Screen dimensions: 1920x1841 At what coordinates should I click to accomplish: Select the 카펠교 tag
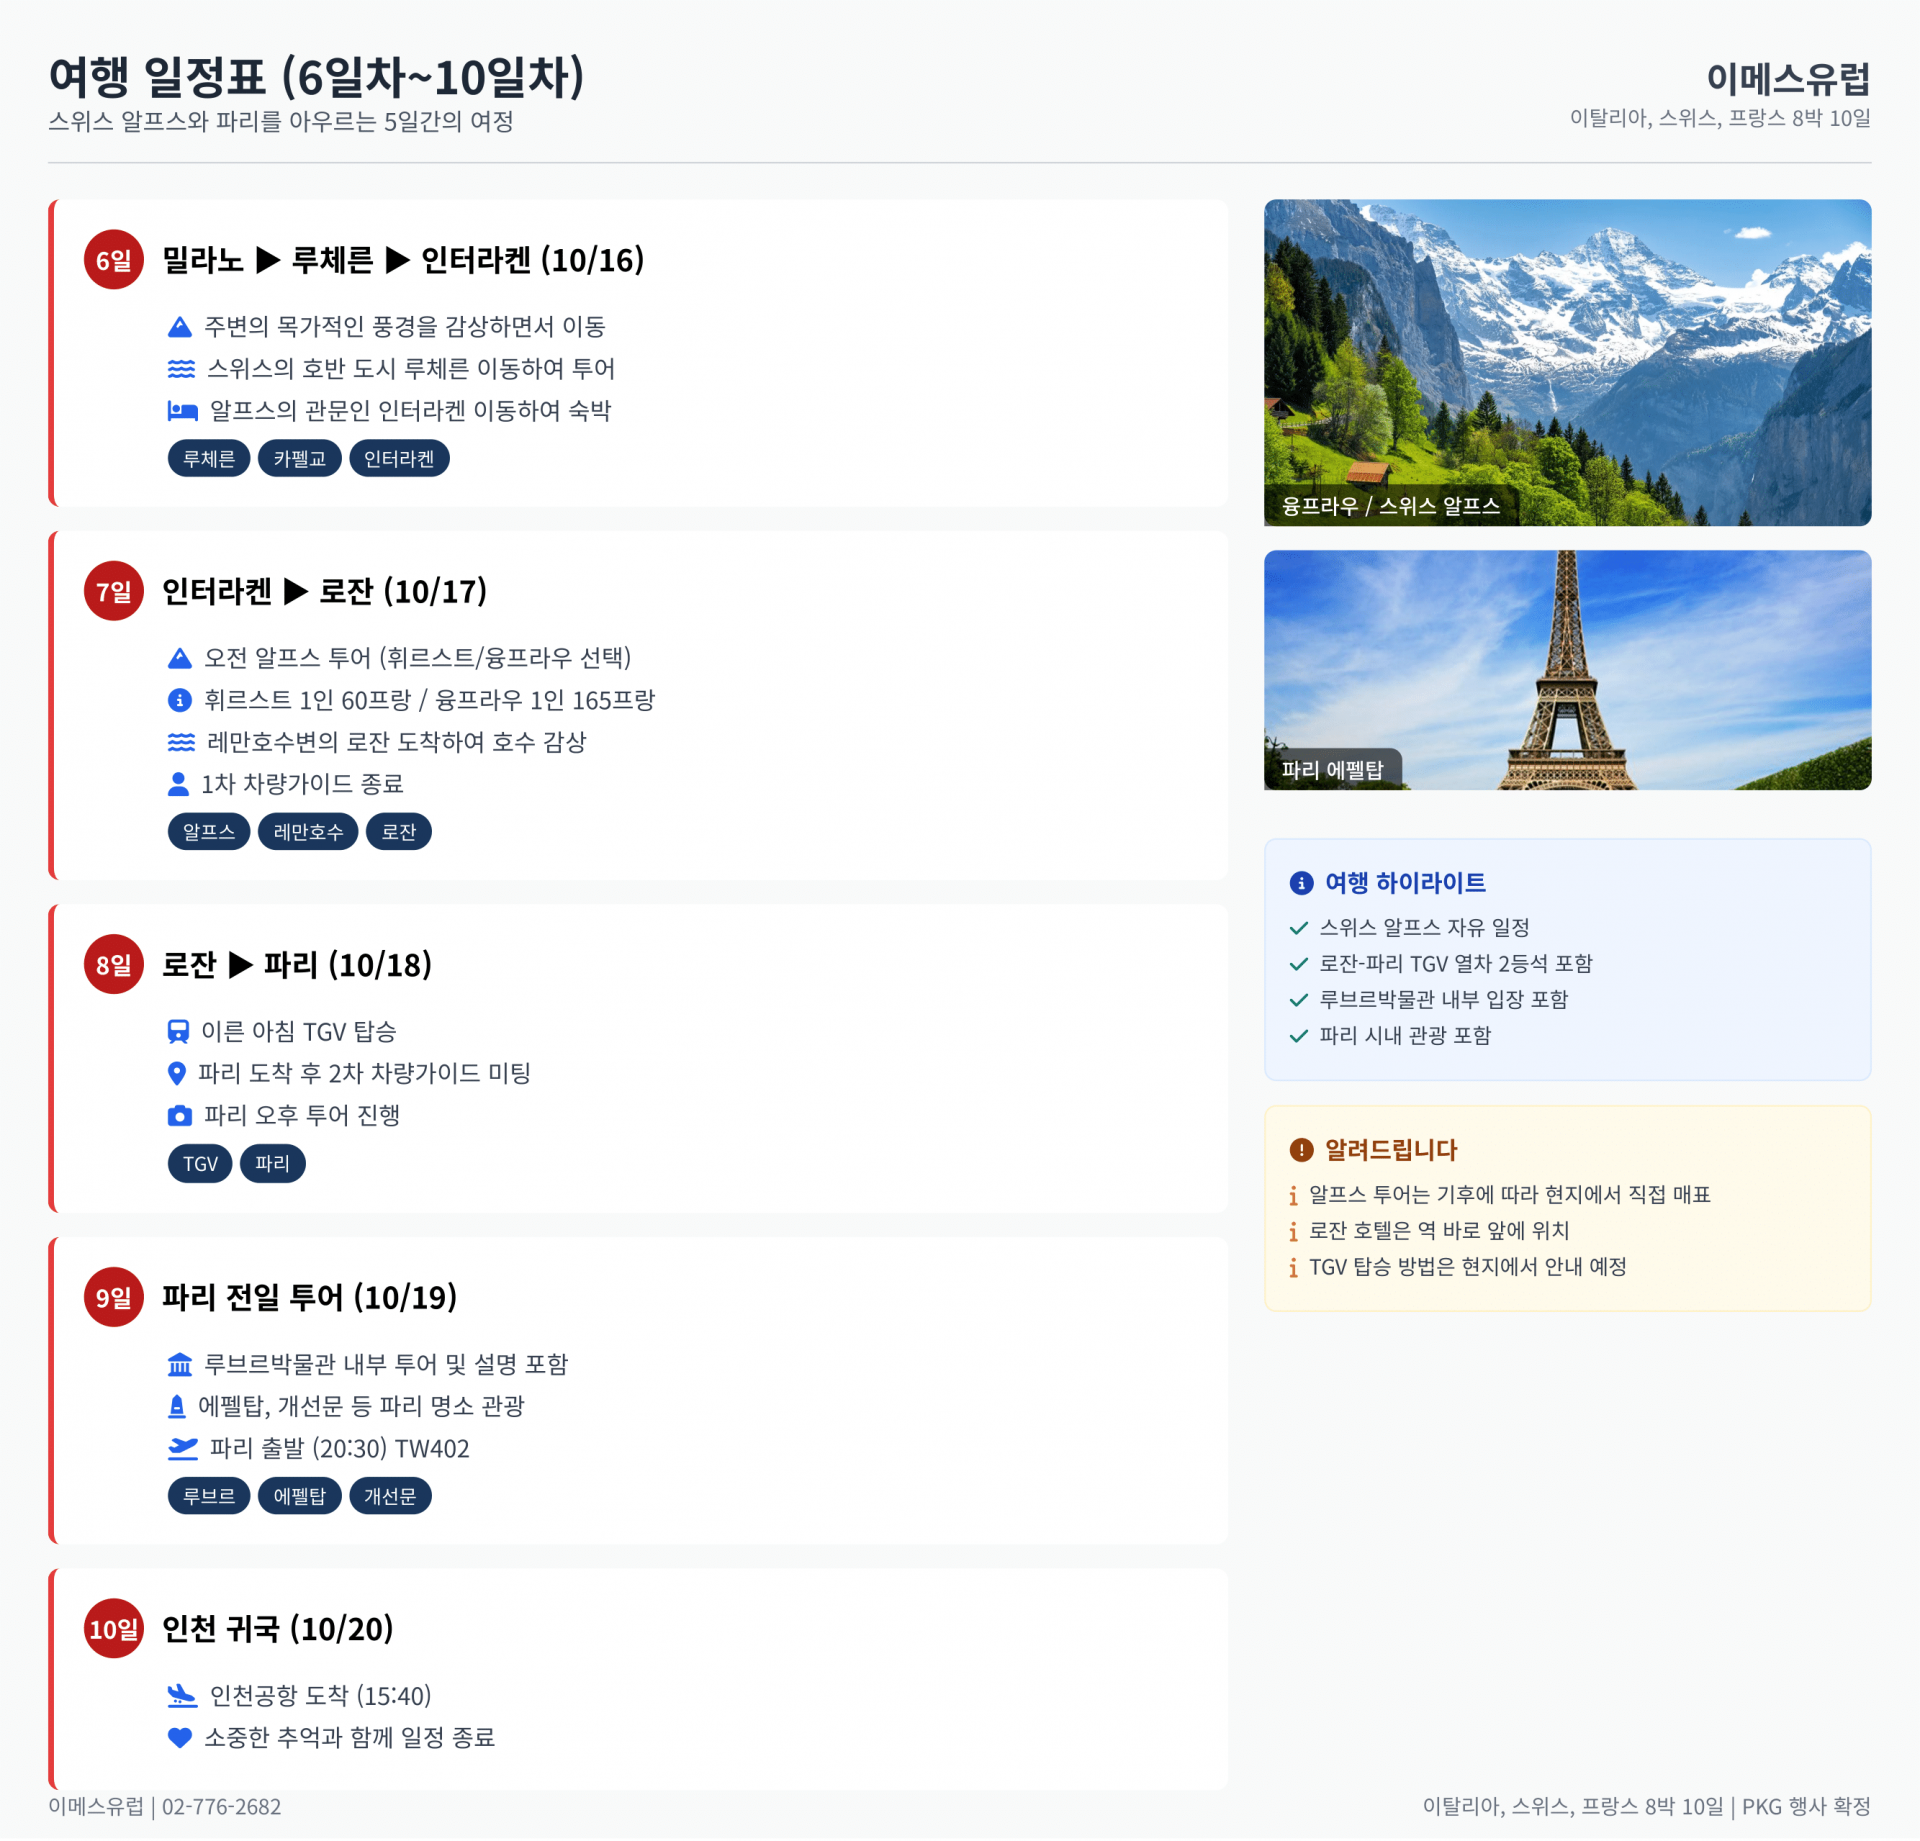point(300,459)
